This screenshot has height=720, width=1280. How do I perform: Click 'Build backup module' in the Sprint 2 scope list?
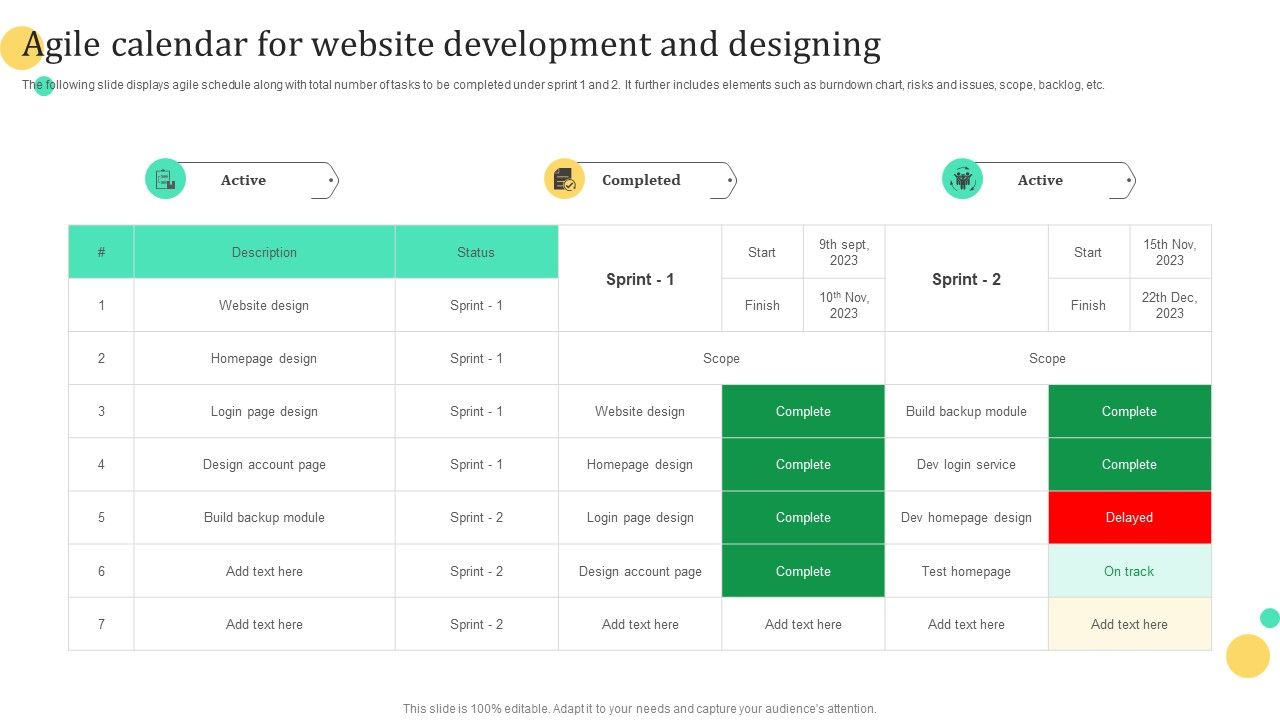[966, 411]
